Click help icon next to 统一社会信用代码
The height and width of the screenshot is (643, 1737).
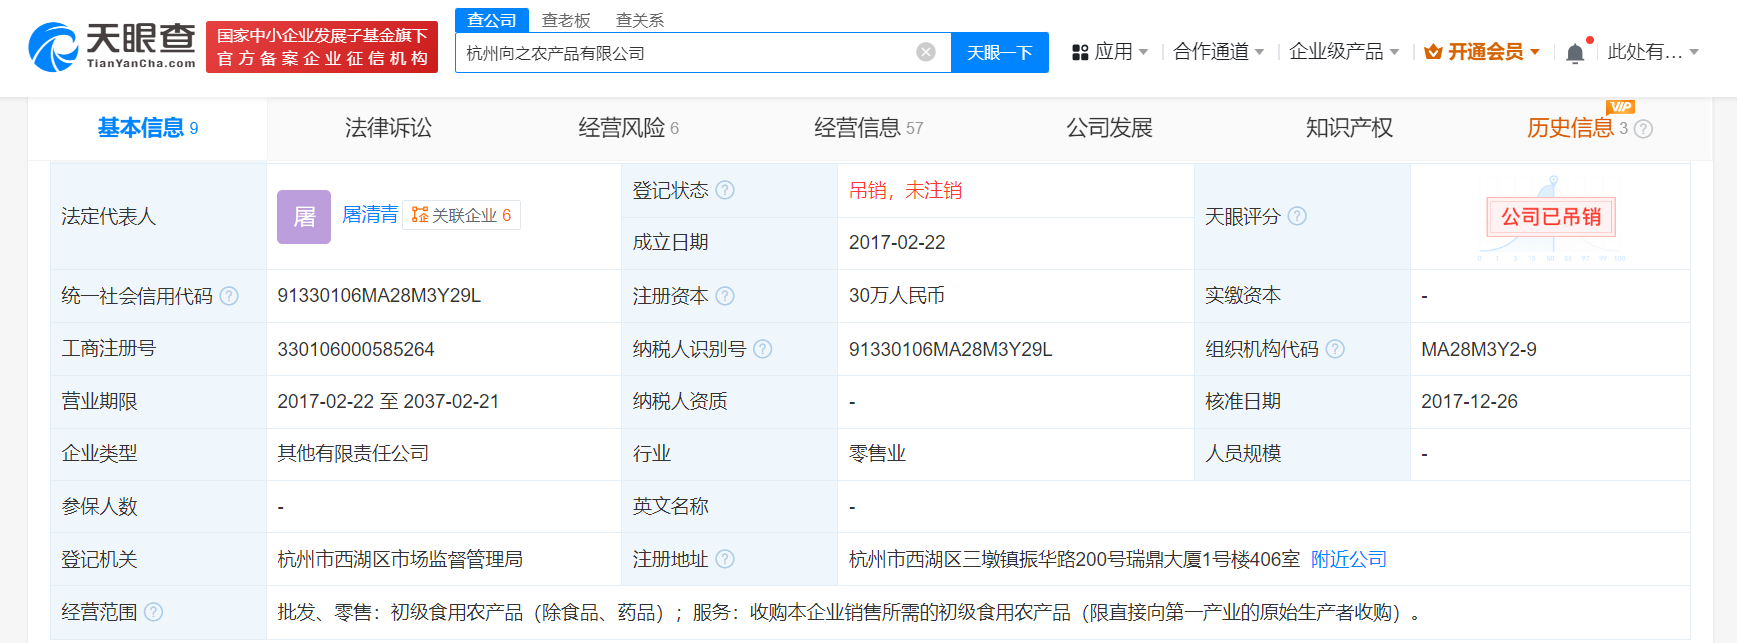(x=229, y=296)
